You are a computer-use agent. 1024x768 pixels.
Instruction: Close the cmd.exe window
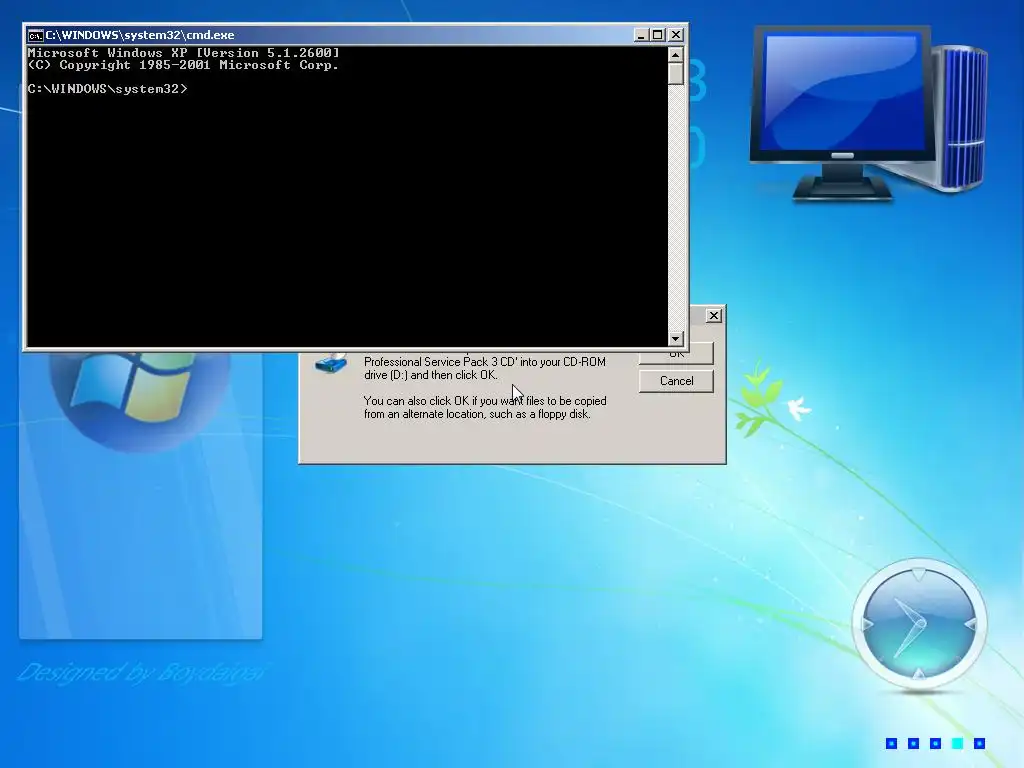(x=676, y=35)
